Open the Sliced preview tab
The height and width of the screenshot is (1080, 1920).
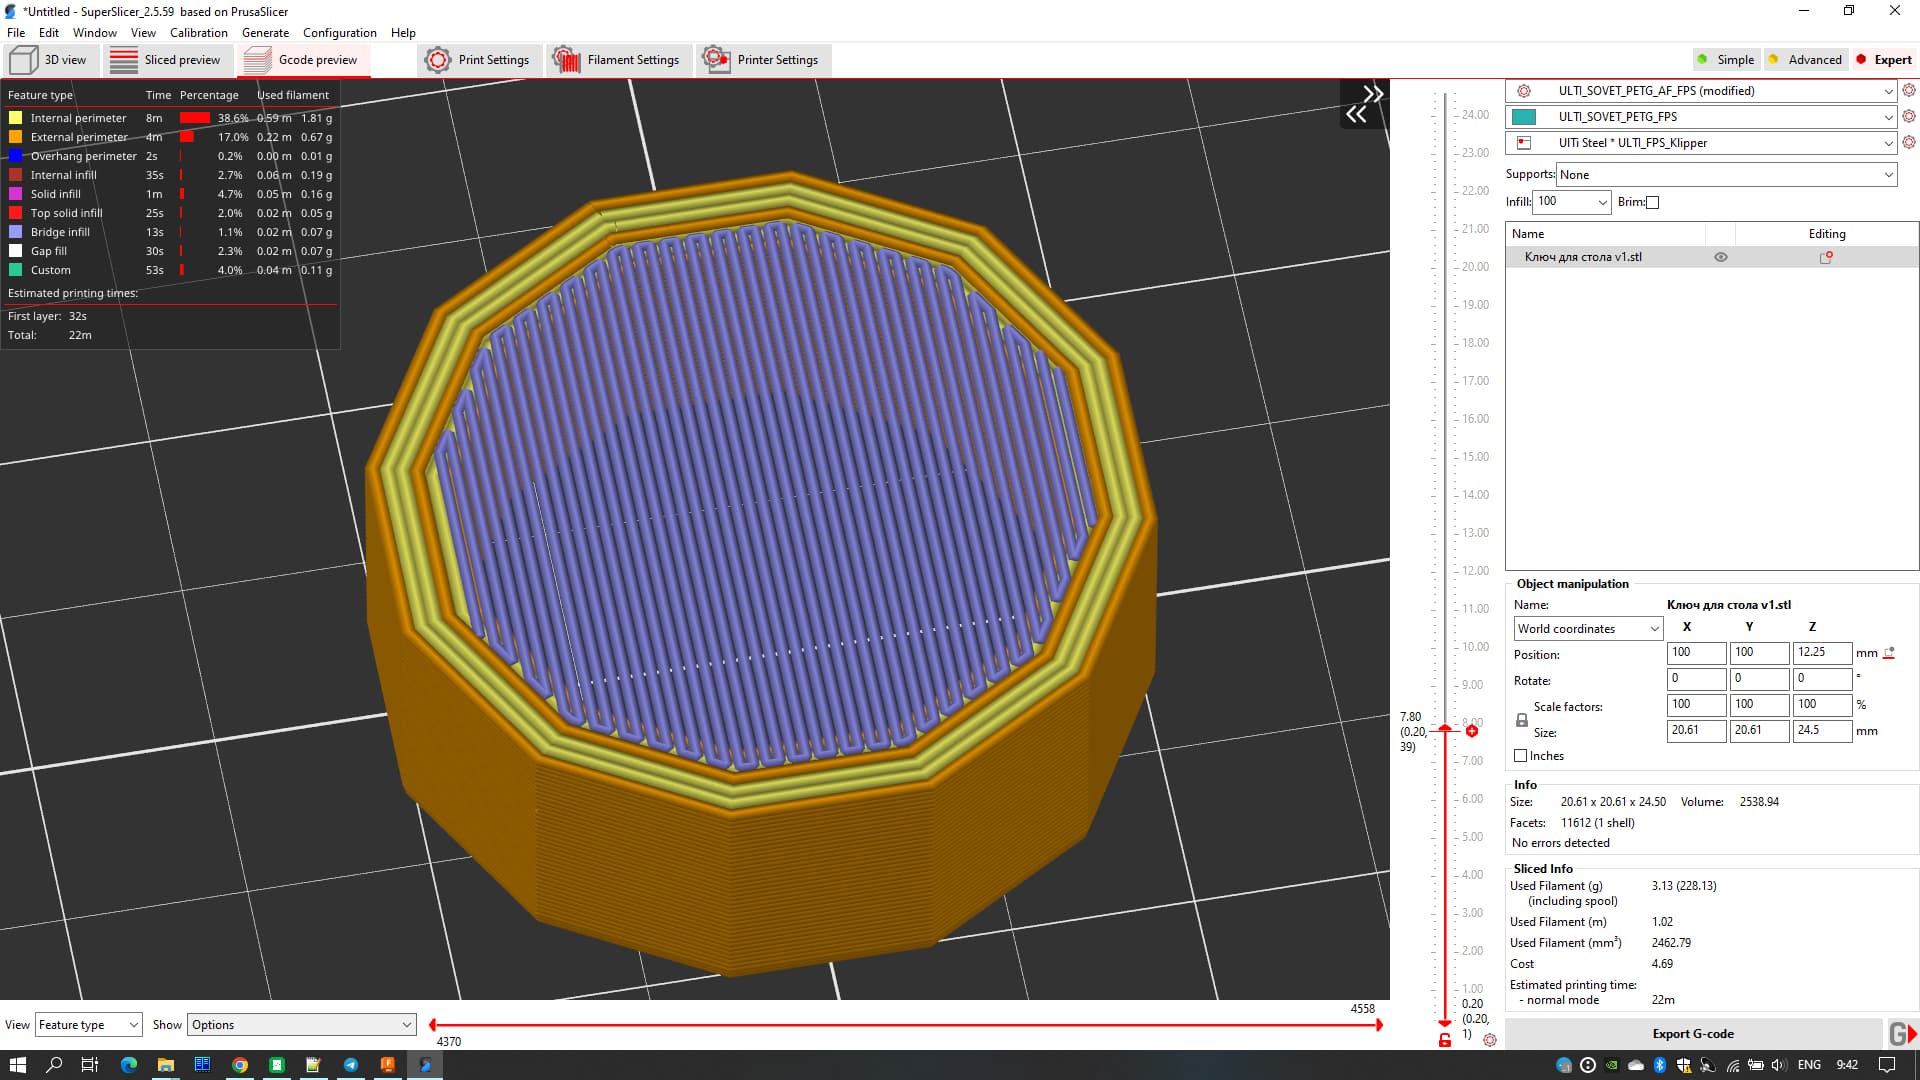click(166, 60)
